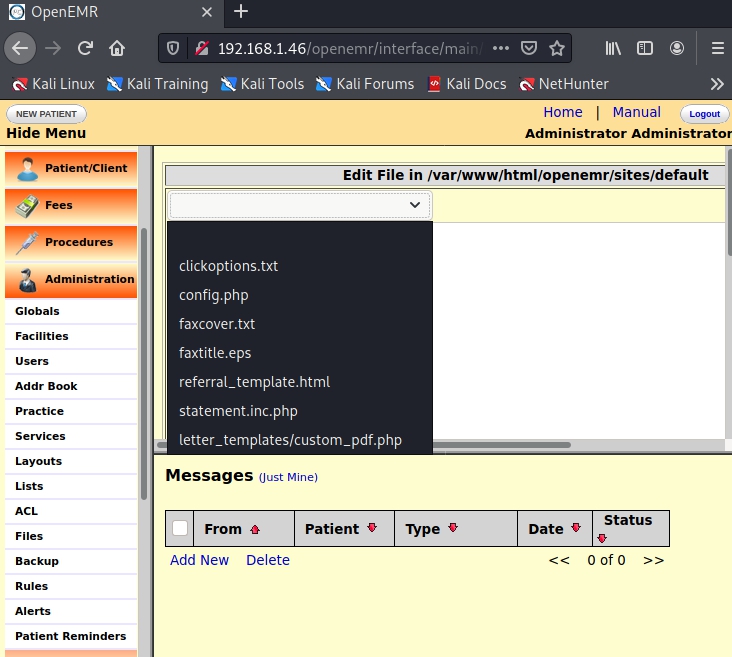Sort messages by the Date arrow
This screenshot has width=732, height=657.
[576, 528]
